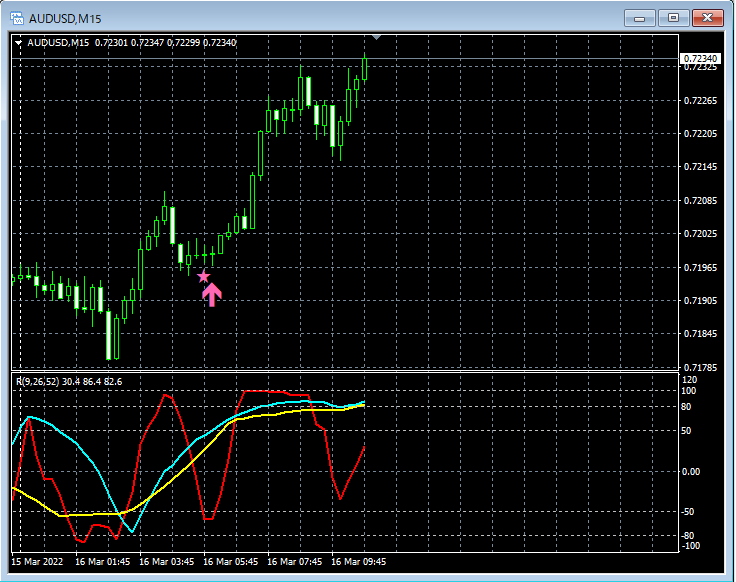Click the indicator scale value 0.00

click(x=690, y=471)
